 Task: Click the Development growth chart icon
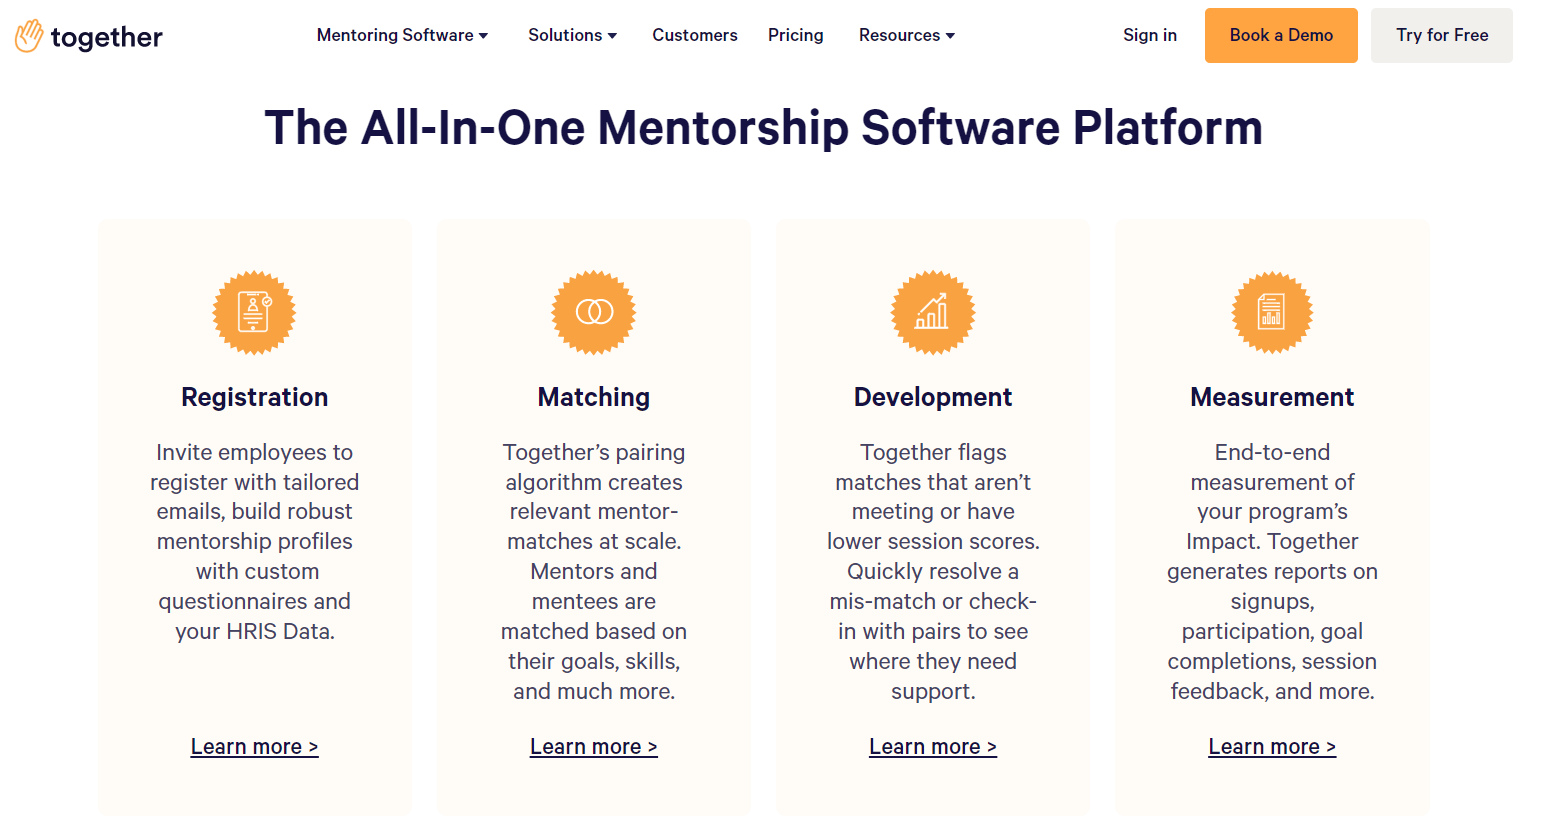(933, 313)
